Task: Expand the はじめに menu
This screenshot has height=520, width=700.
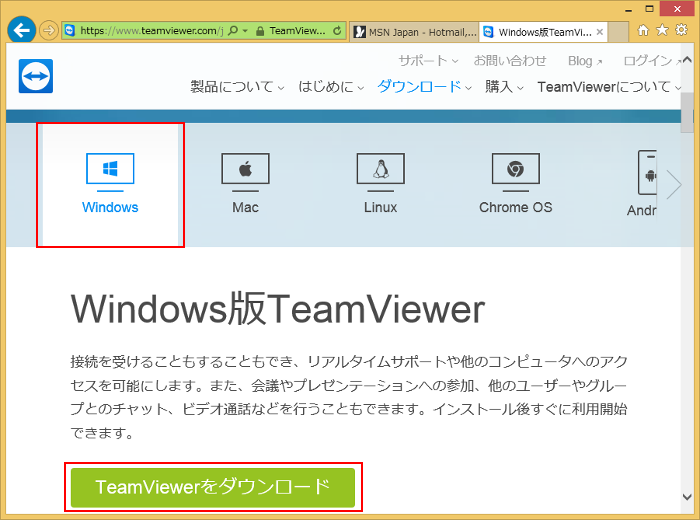Action: [331, 87]
